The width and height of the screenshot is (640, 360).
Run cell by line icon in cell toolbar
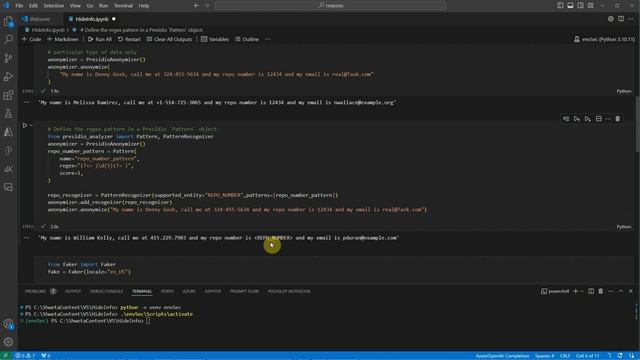click(x=566, y=119)
